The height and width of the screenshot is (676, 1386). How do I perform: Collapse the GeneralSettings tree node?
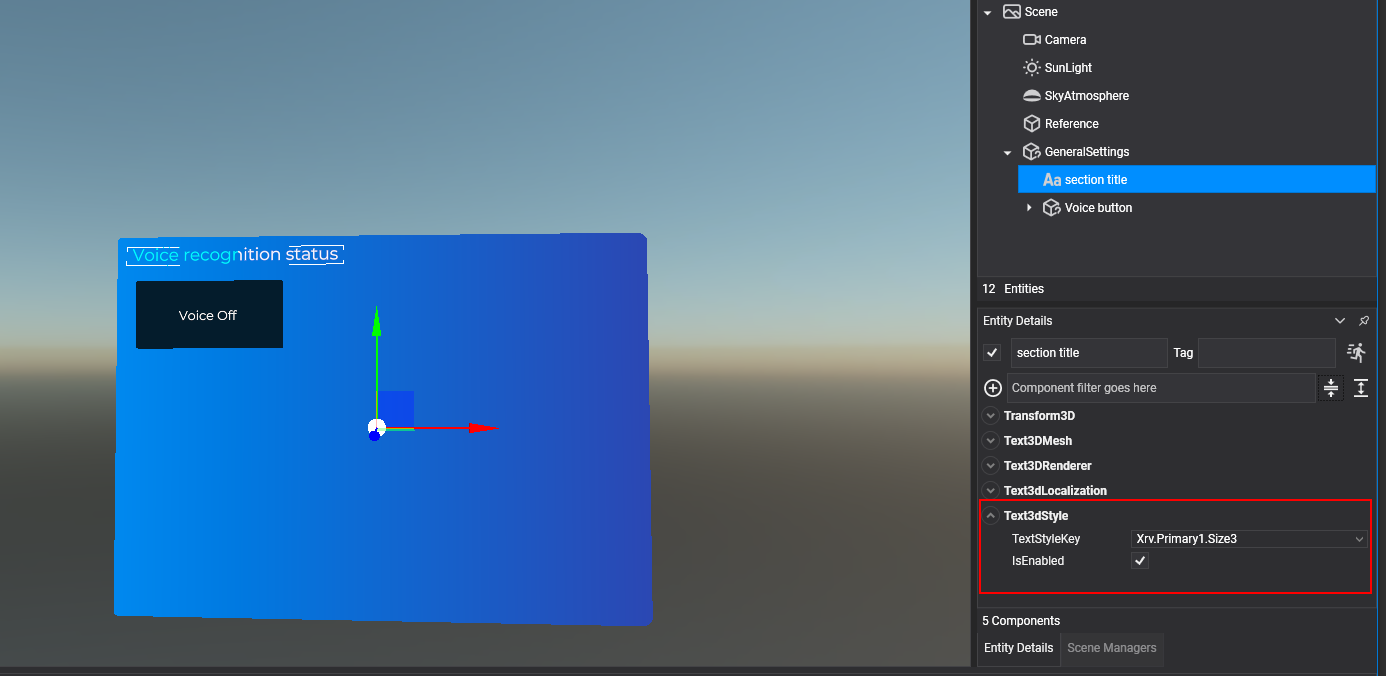pos(1008,152)
